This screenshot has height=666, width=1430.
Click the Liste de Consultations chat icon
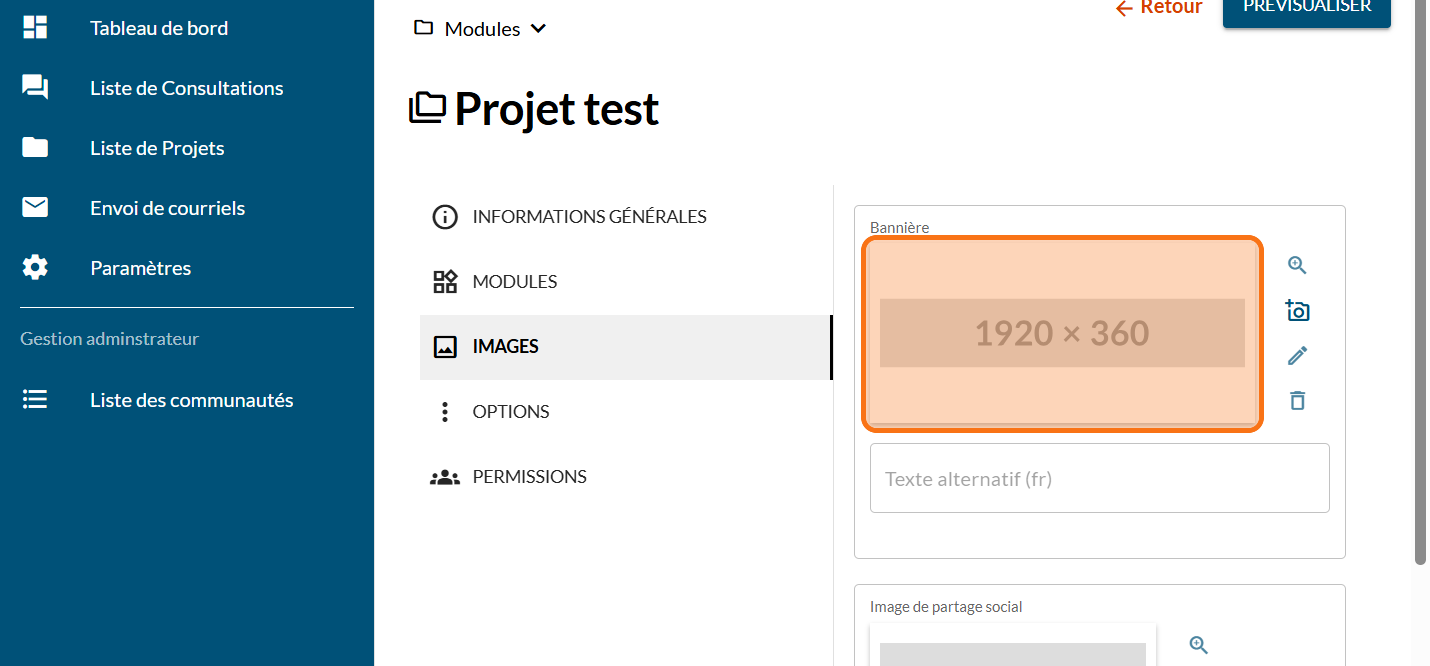(x=35, y=88)
